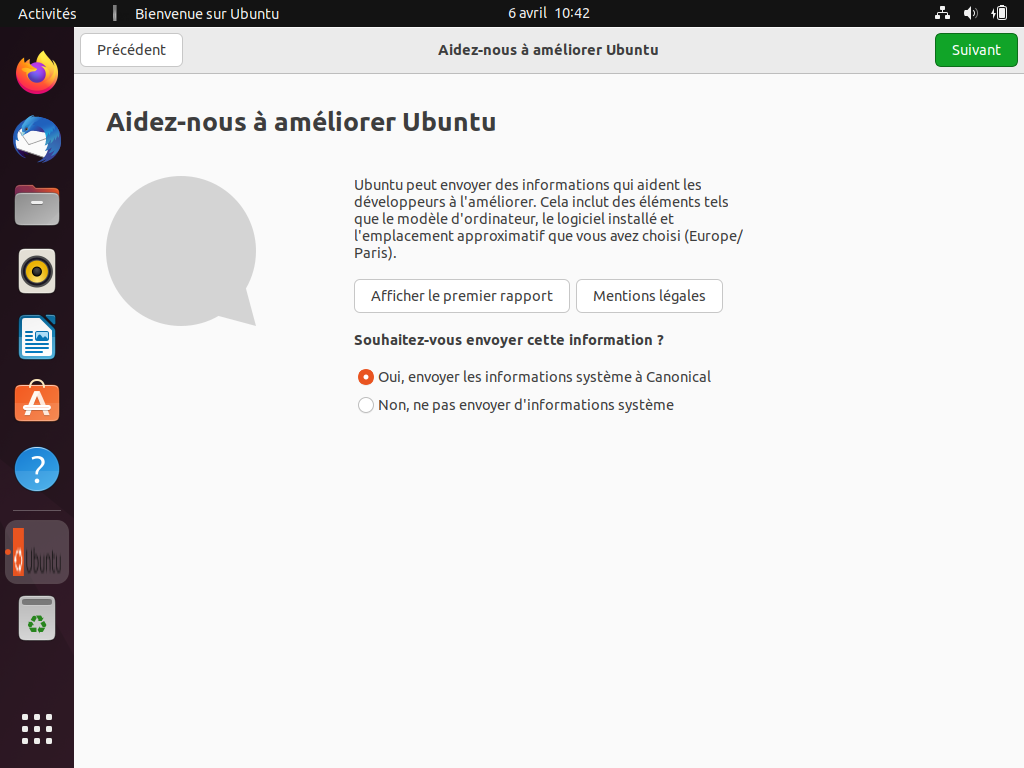Click the battery power icon

(1000, 13)
